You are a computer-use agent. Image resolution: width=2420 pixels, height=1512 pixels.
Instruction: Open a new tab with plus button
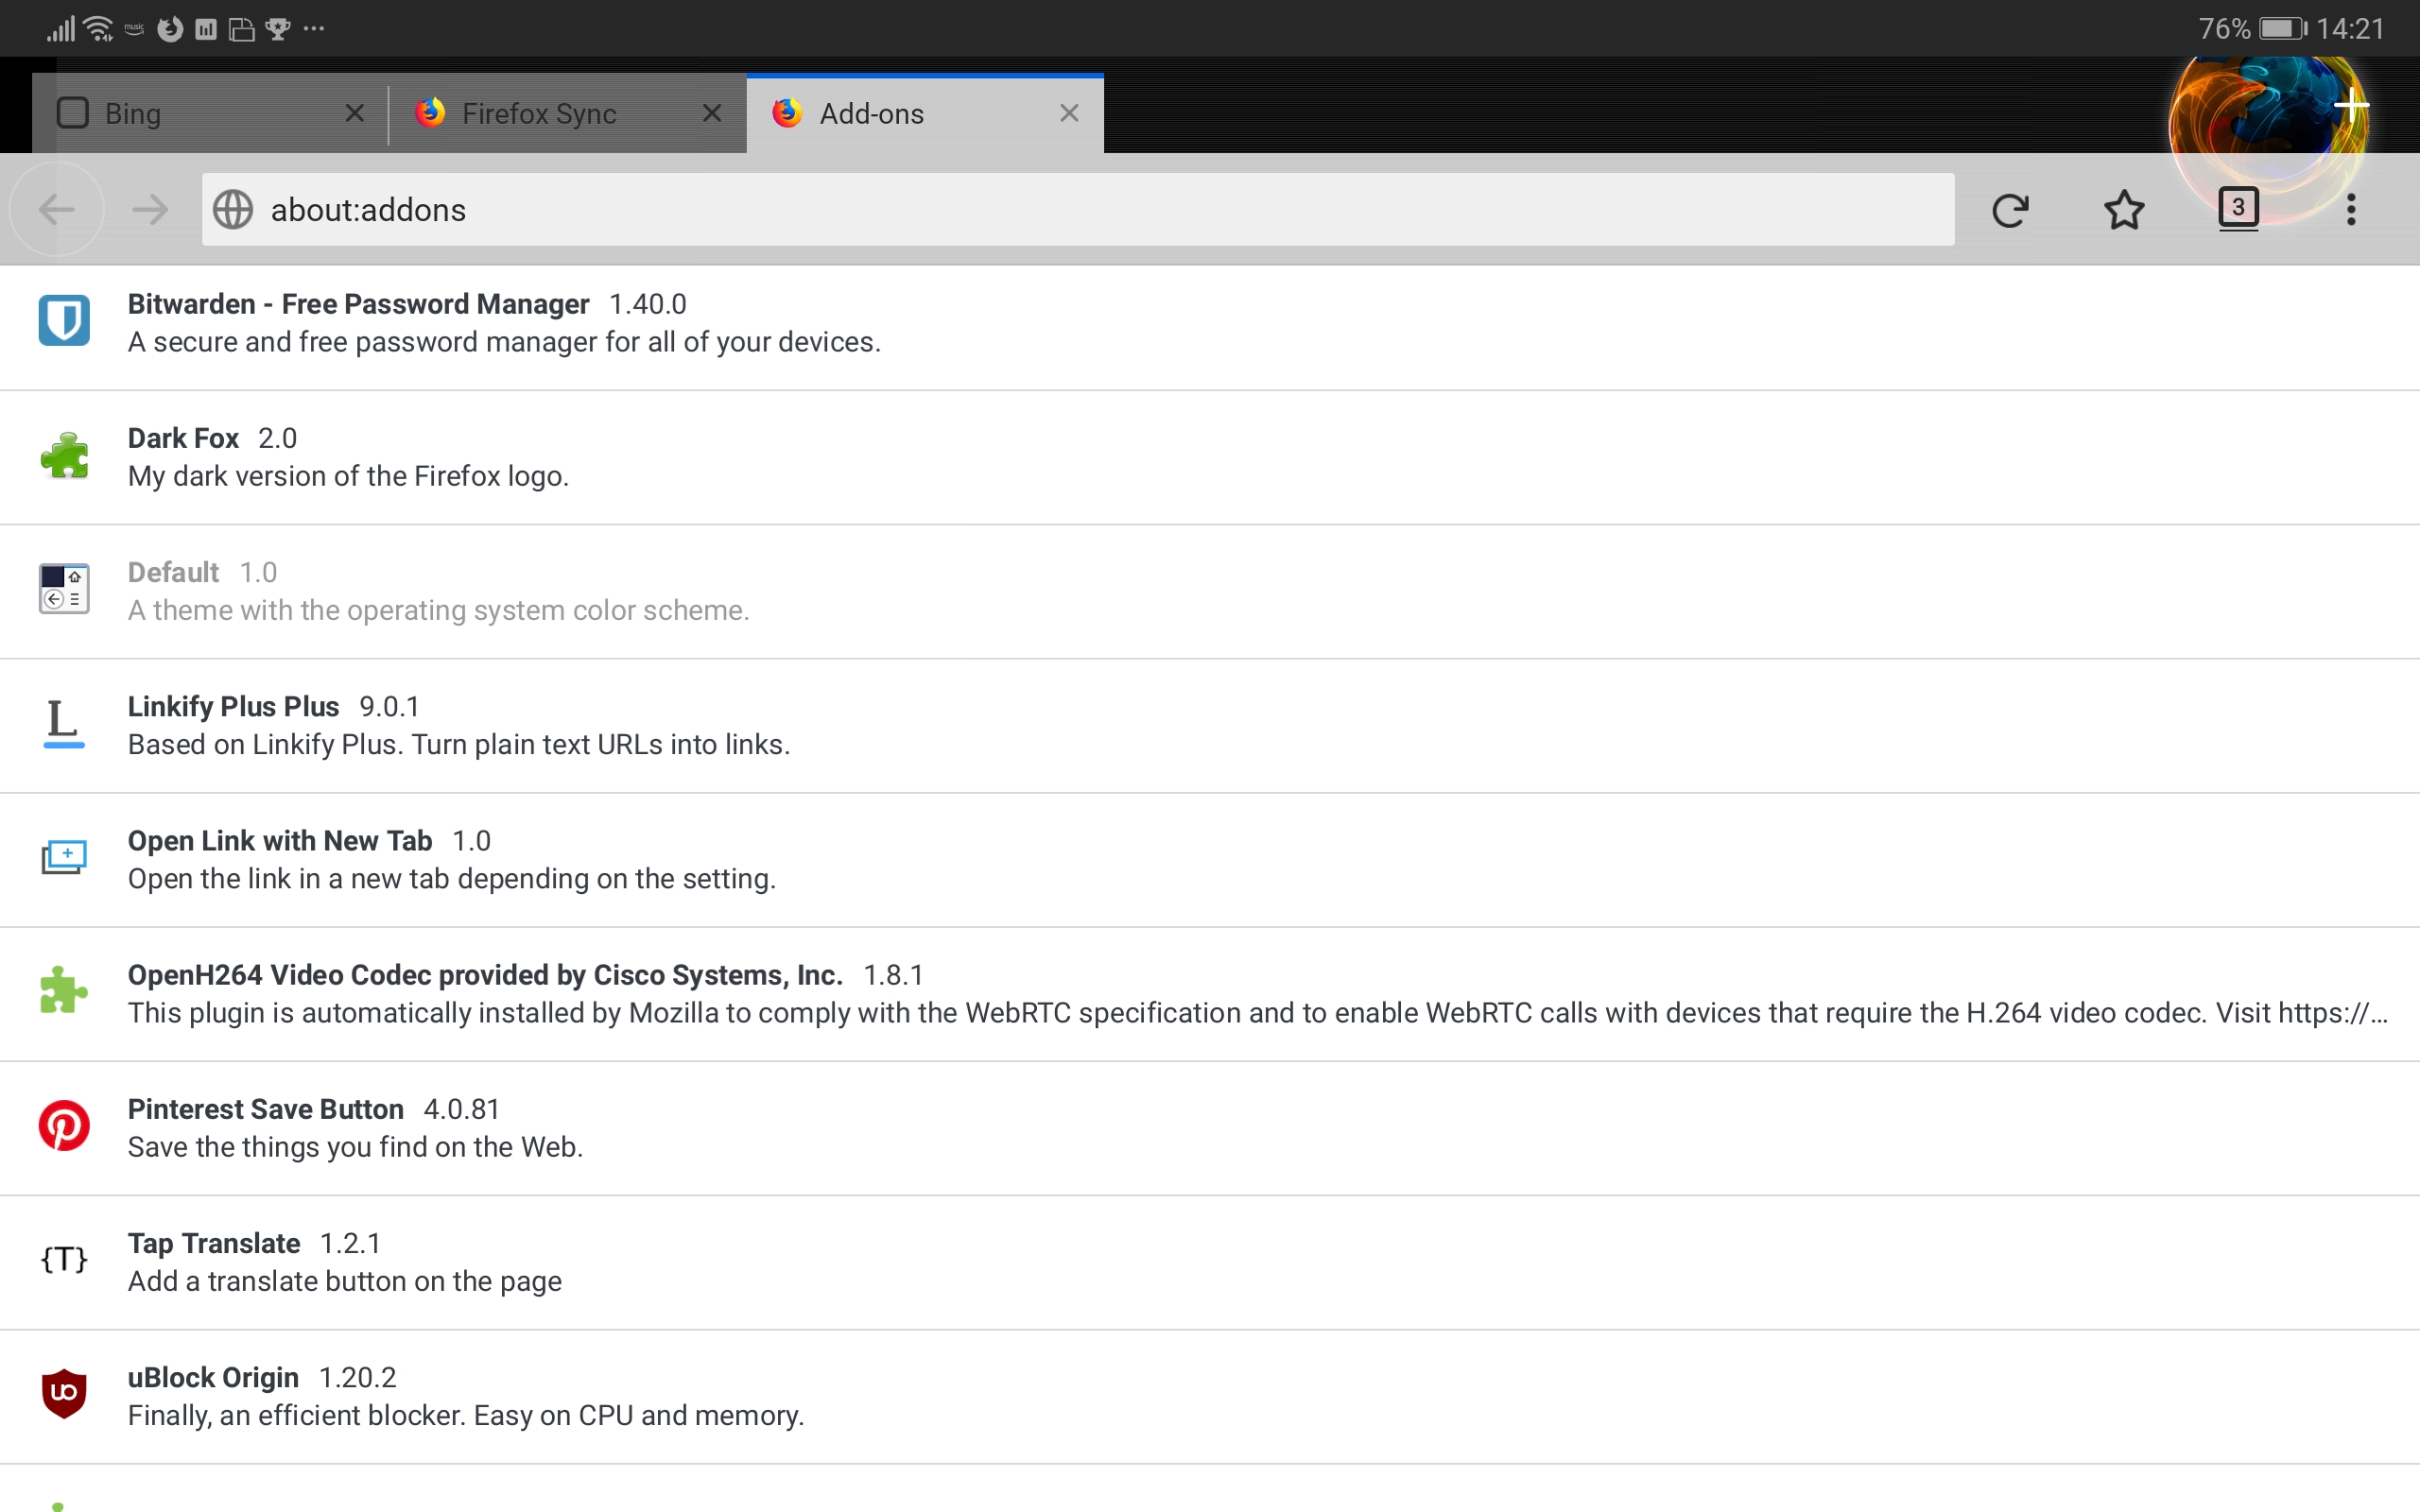tap(2351, 104)
